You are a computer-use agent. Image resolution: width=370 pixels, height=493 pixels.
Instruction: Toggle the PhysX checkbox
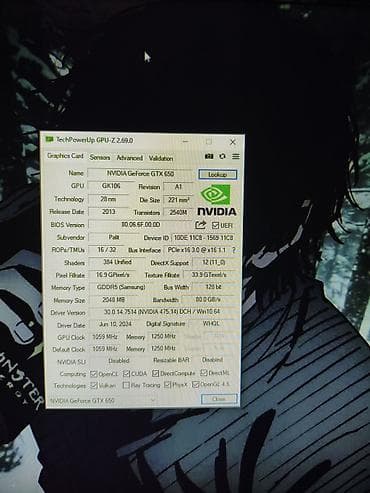[x=167, y=385]
